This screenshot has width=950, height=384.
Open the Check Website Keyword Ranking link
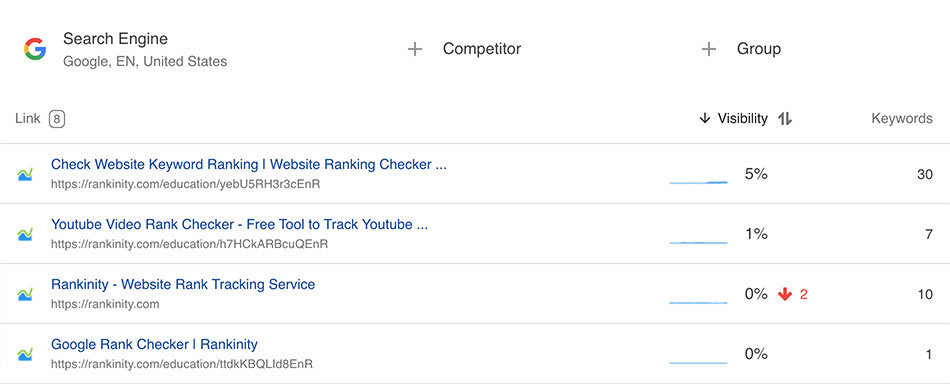pos(249,164)
